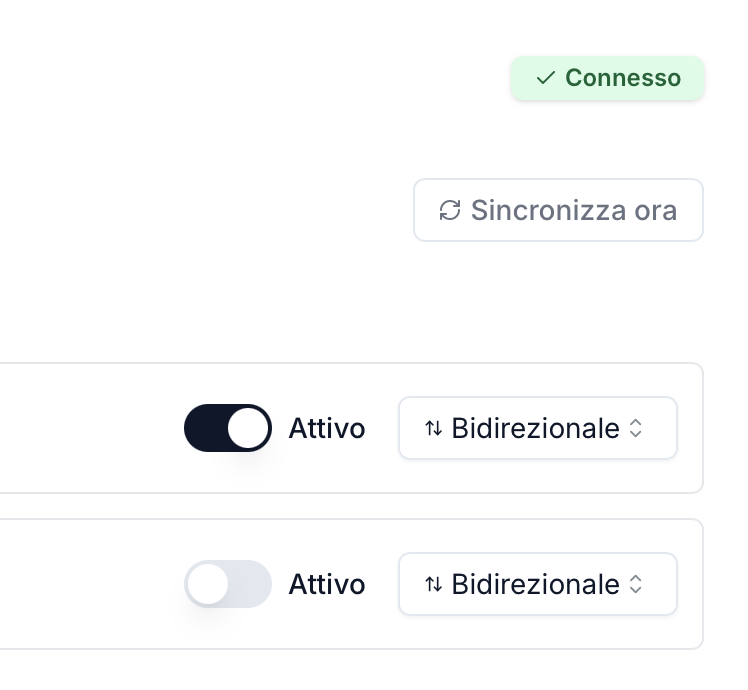Image resolution: width=748 pixels, height=690 pixels.
Task: Click the up-down arrows icon in second Bidirezionale selector
Action: pyautogui.click(x=433, y=584)
